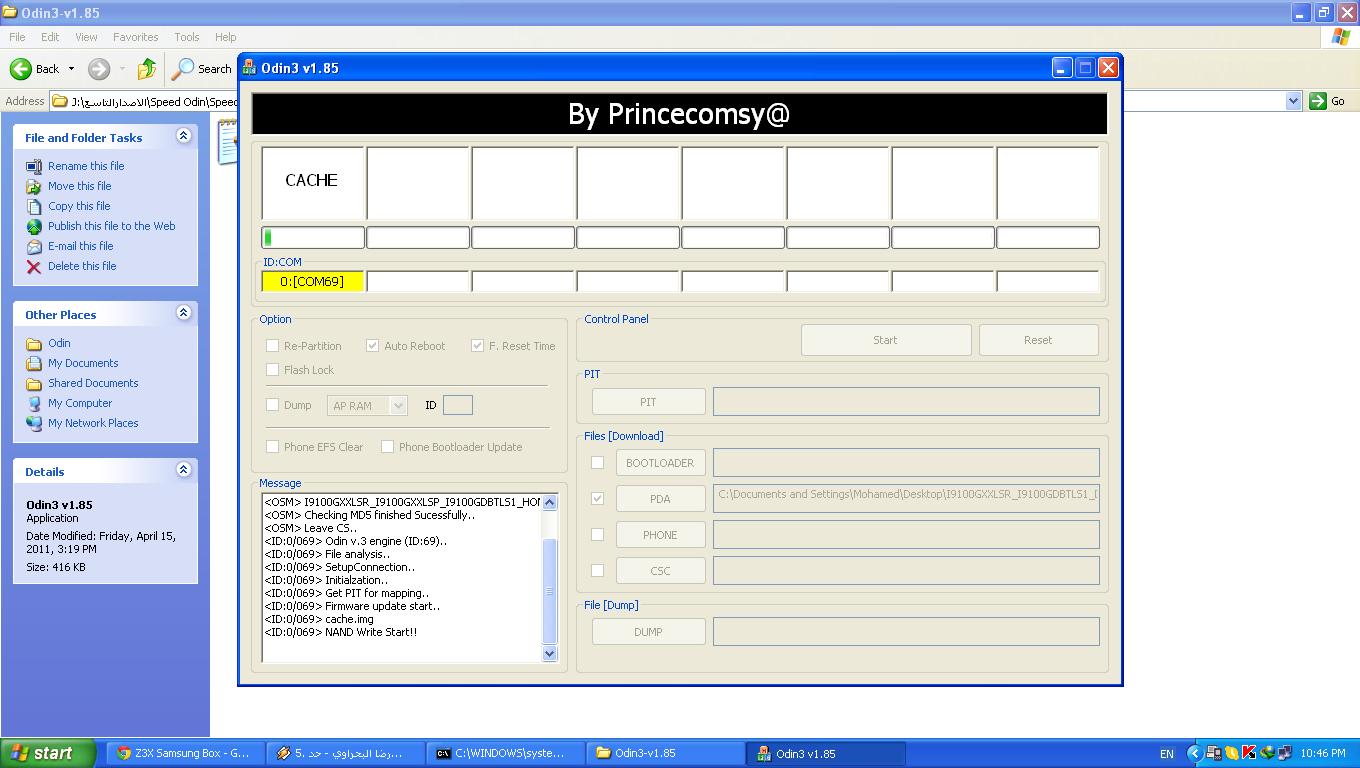Open the Favorites menu
Viewport: 1360px width, 768px height.
[135, 37]
